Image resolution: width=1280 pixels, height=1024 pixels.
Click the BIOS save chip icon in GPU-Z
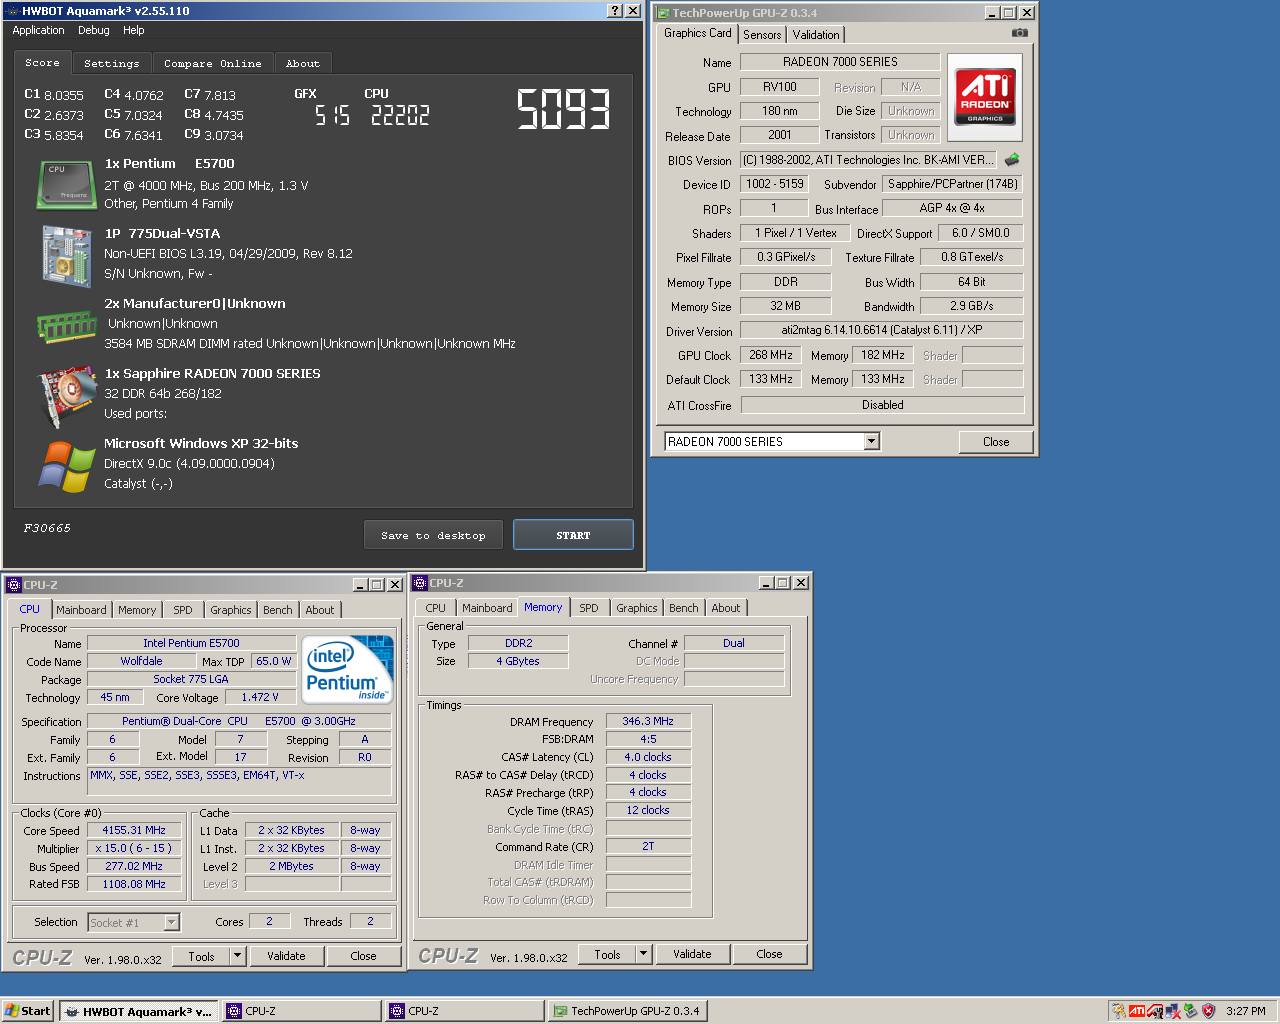pyautogui.click(x=1012, y=159)
